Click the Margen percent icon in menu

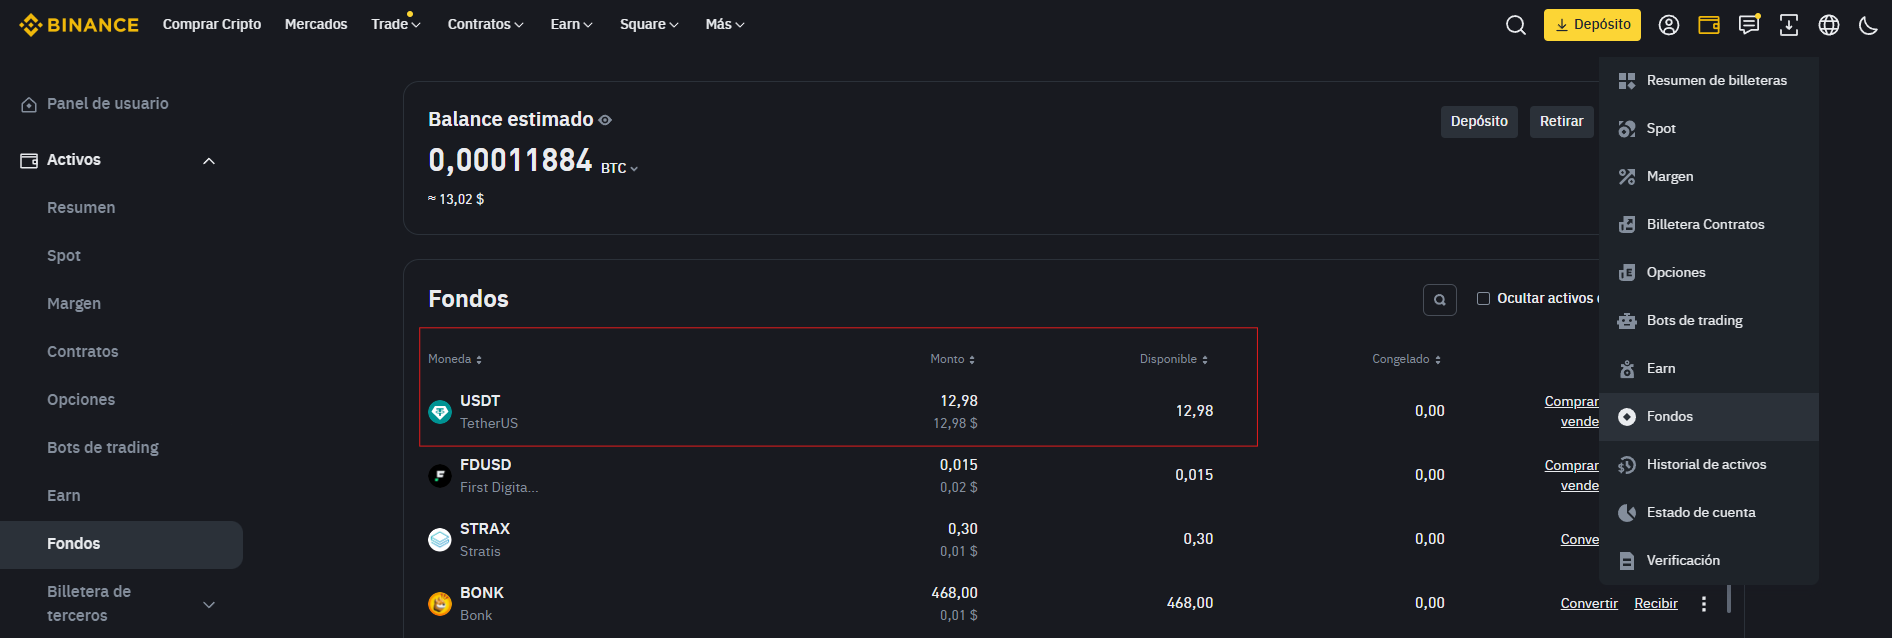1627,177
